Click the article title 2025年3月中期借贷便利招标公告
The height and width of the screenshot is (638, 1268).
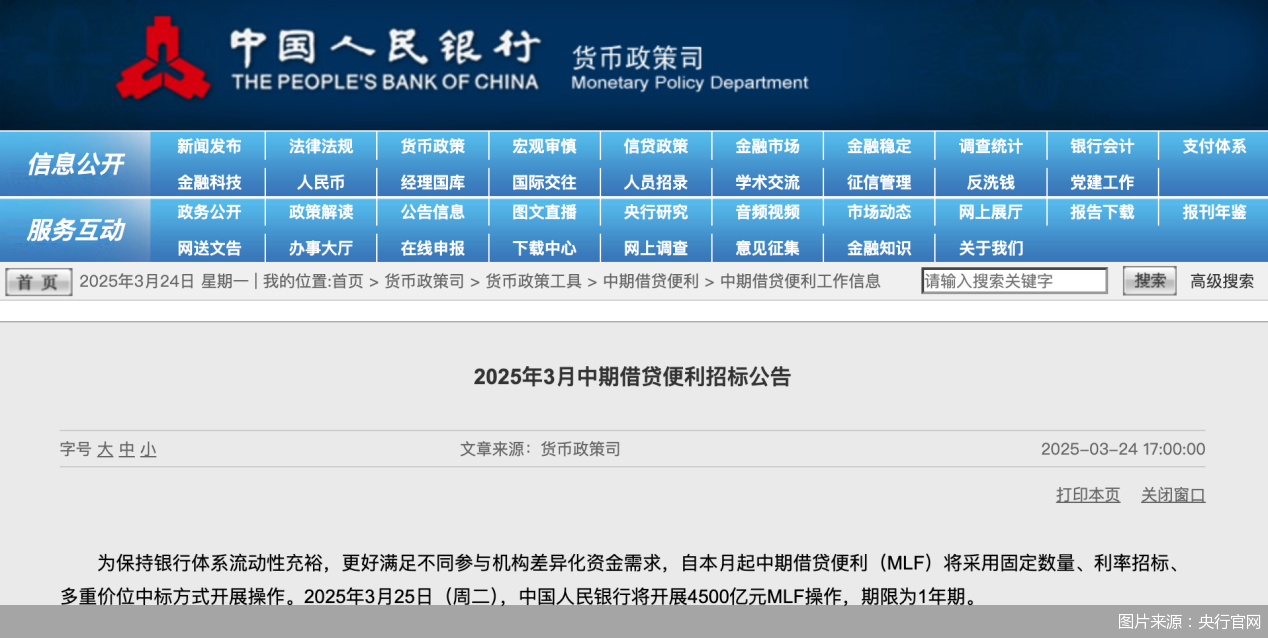click(x=632, y=377)
